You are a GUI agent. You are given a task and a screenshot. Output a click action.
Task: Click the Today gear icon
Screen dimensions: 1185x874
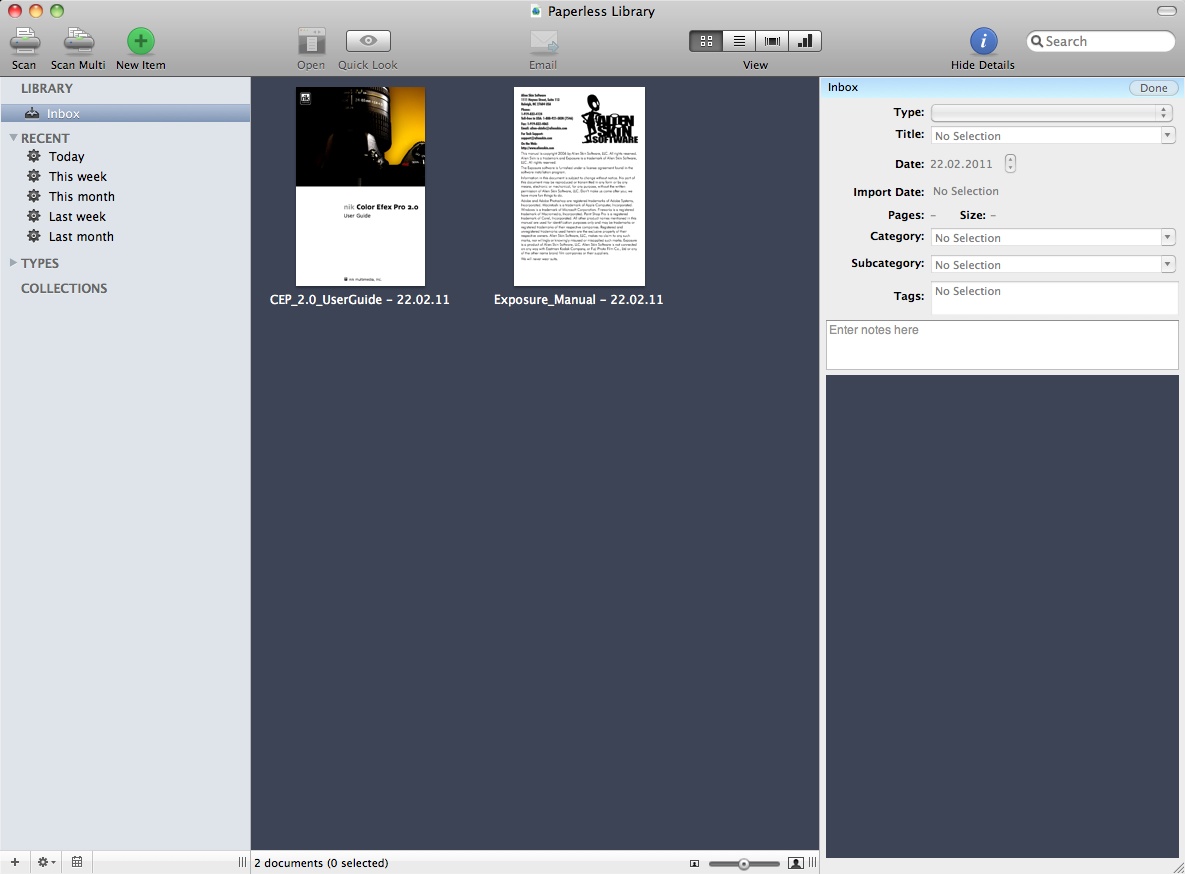point(34,156)
